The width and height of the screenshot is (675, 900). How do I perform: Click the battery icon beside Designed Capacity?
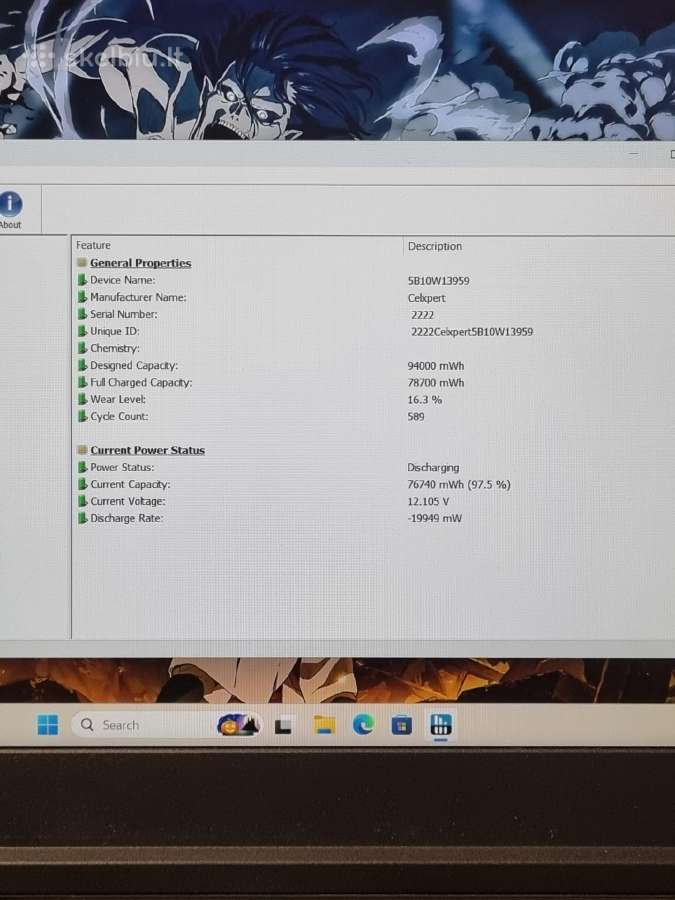coord(82,365)
